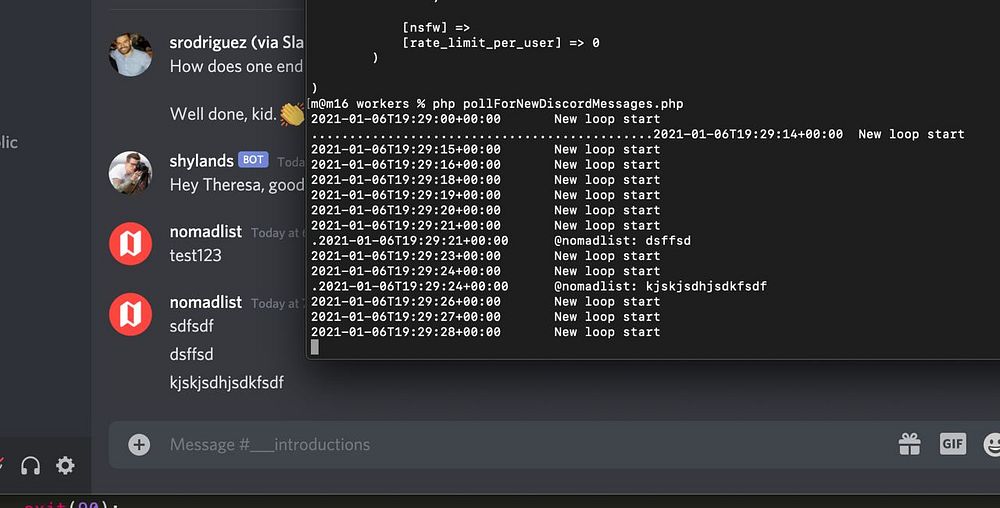Open the emoji picker smiley
Screen dimensions: 1000x508
(x=992, y=443)
